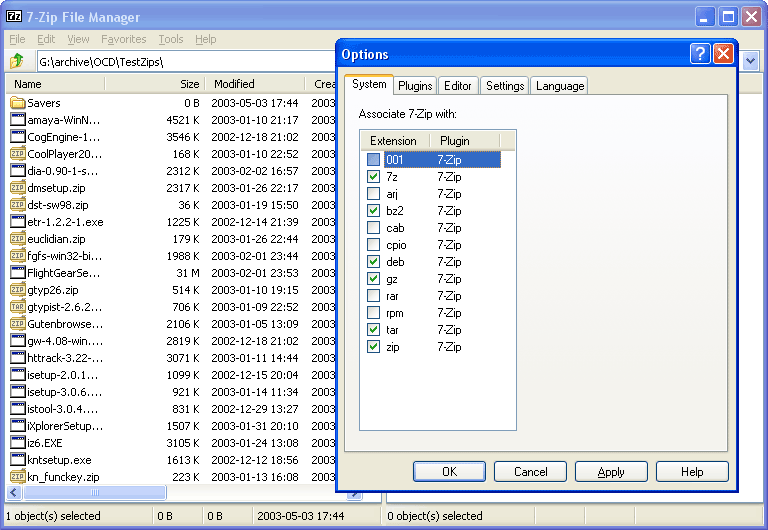768x530 pixels.
Task: Click the gtypist-2.6.2 TAR icon
Action: tap(18, 307)
